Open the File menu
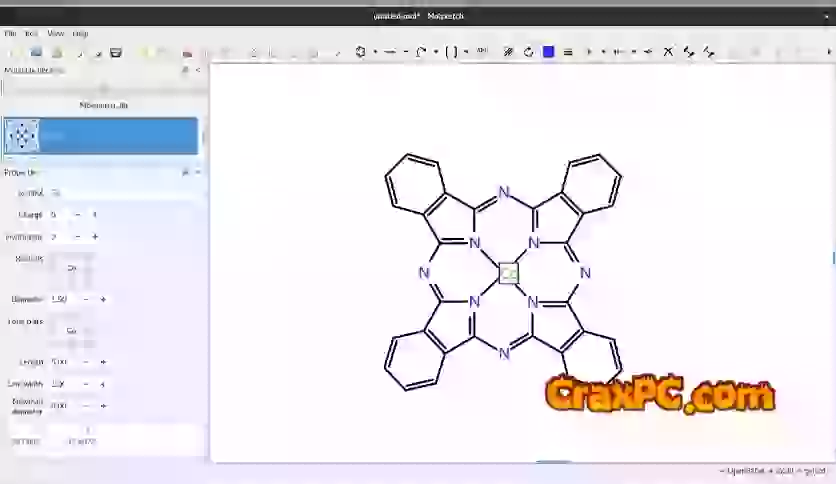836x484 pixels. (x=10, y=33)
